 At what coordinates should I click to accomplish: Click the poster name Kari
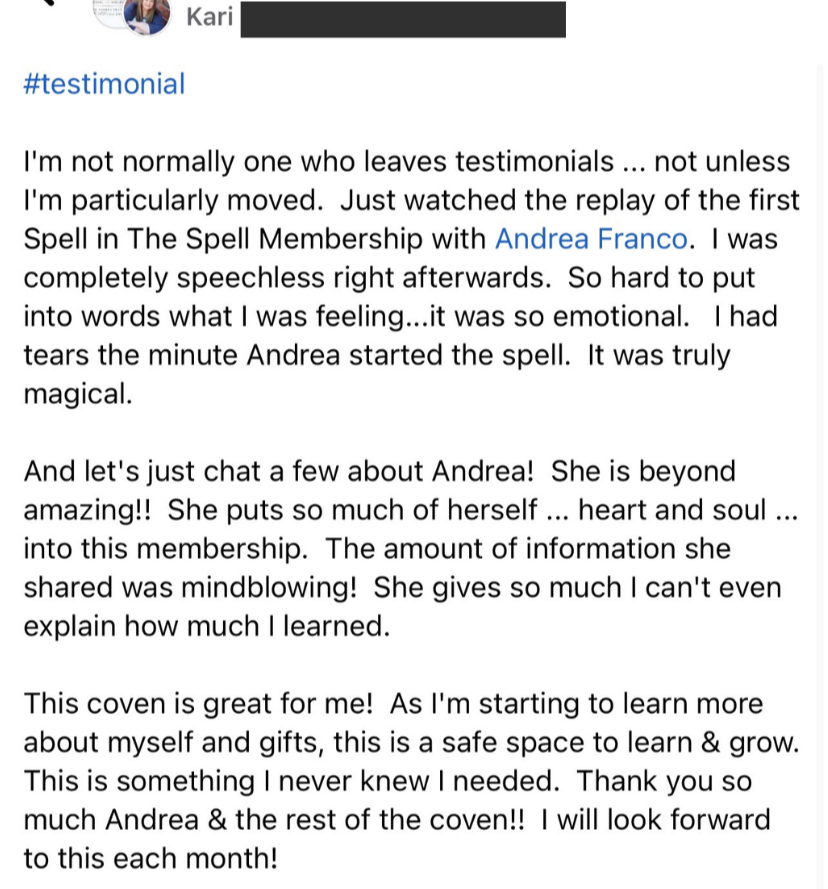pos(209,17)
